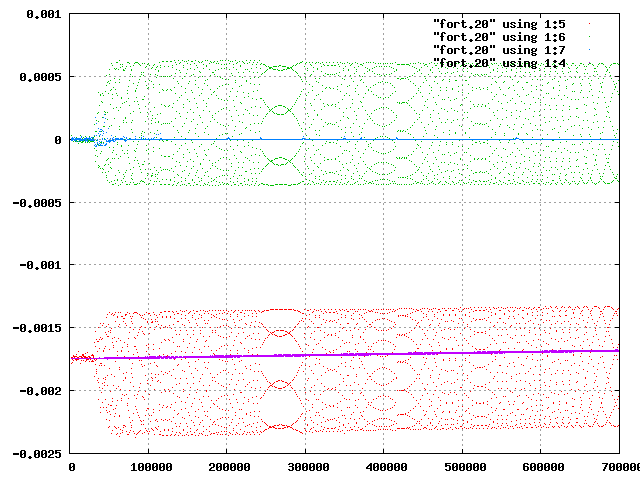640x480 pixels.
Task: Click the blue zero line near 500000
Action: (462, 140)
